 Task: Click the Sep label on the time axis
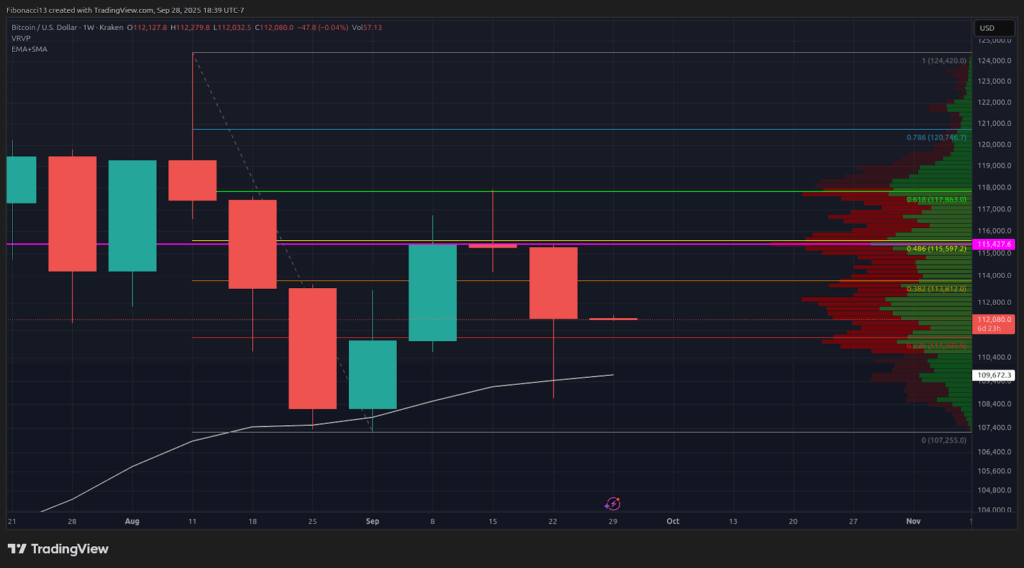tap(372, 521)
